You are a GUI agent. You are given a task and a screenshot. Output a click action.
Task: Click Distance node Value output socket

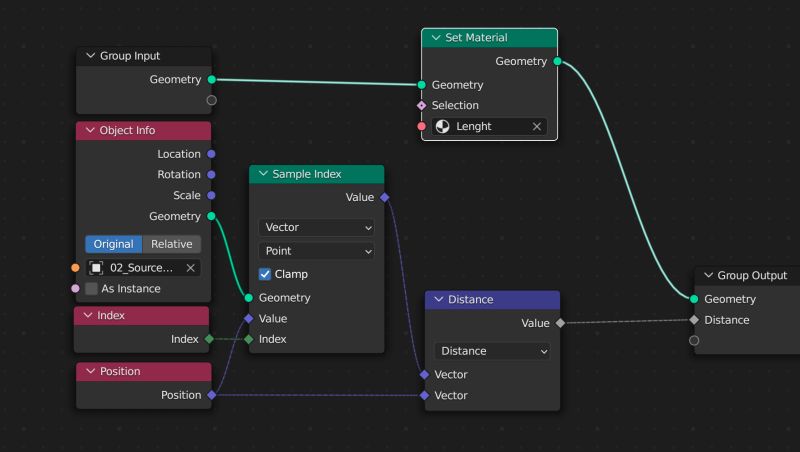[560, 323]
